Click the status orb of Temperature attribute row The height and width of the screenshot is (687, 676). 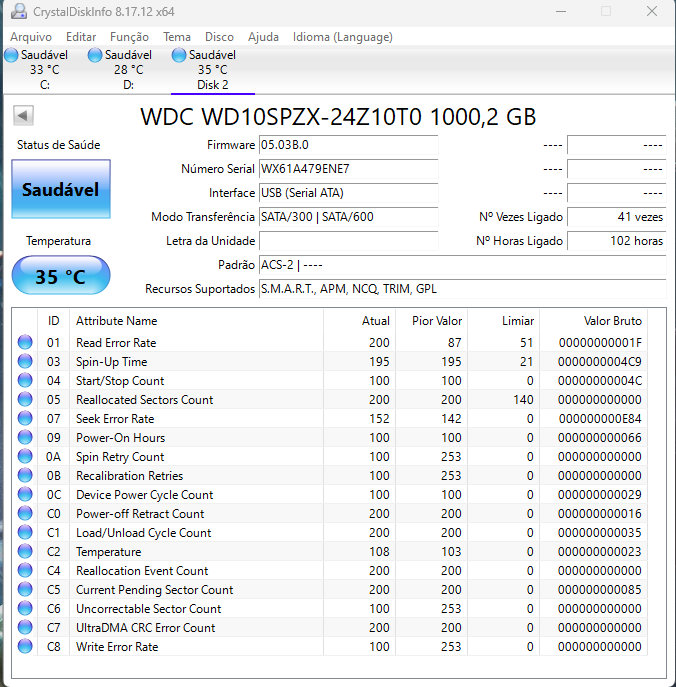[x=25, y=551]
